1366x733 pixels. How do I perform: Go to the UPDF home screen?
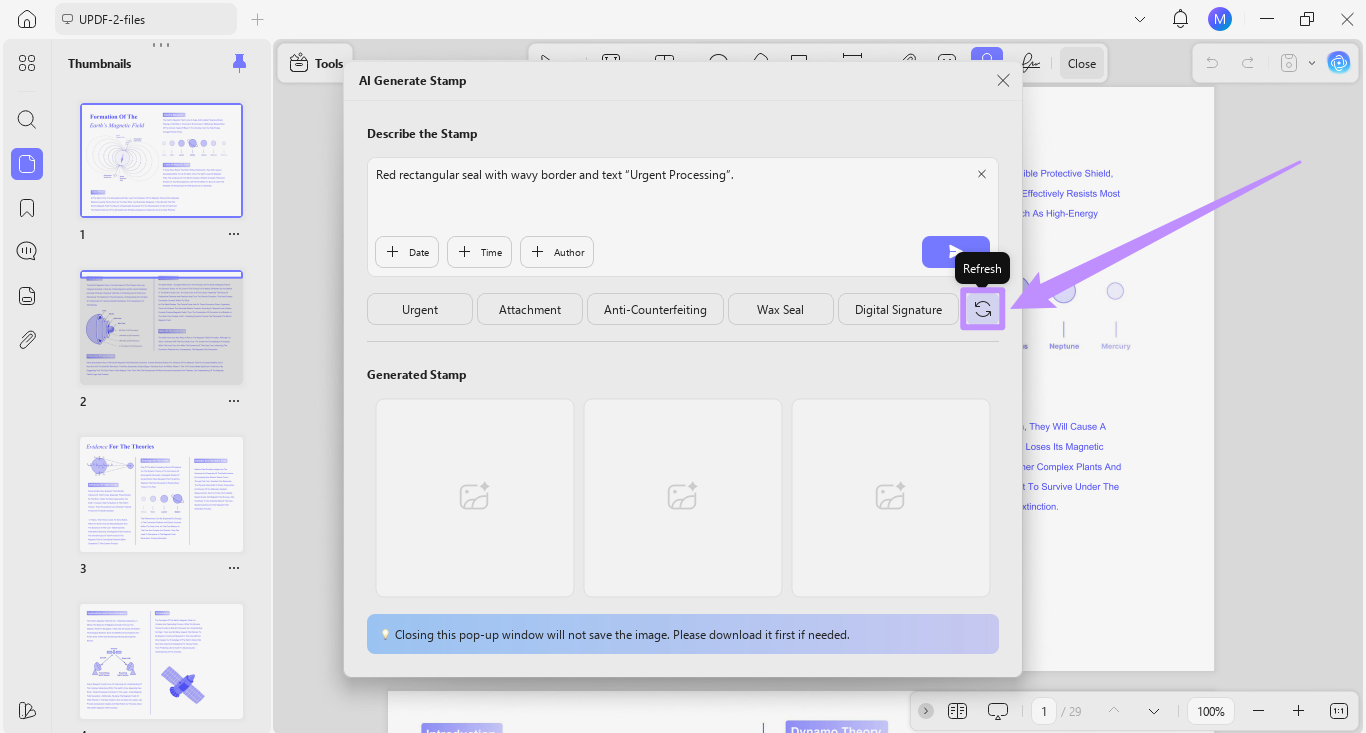click(27, 19)
